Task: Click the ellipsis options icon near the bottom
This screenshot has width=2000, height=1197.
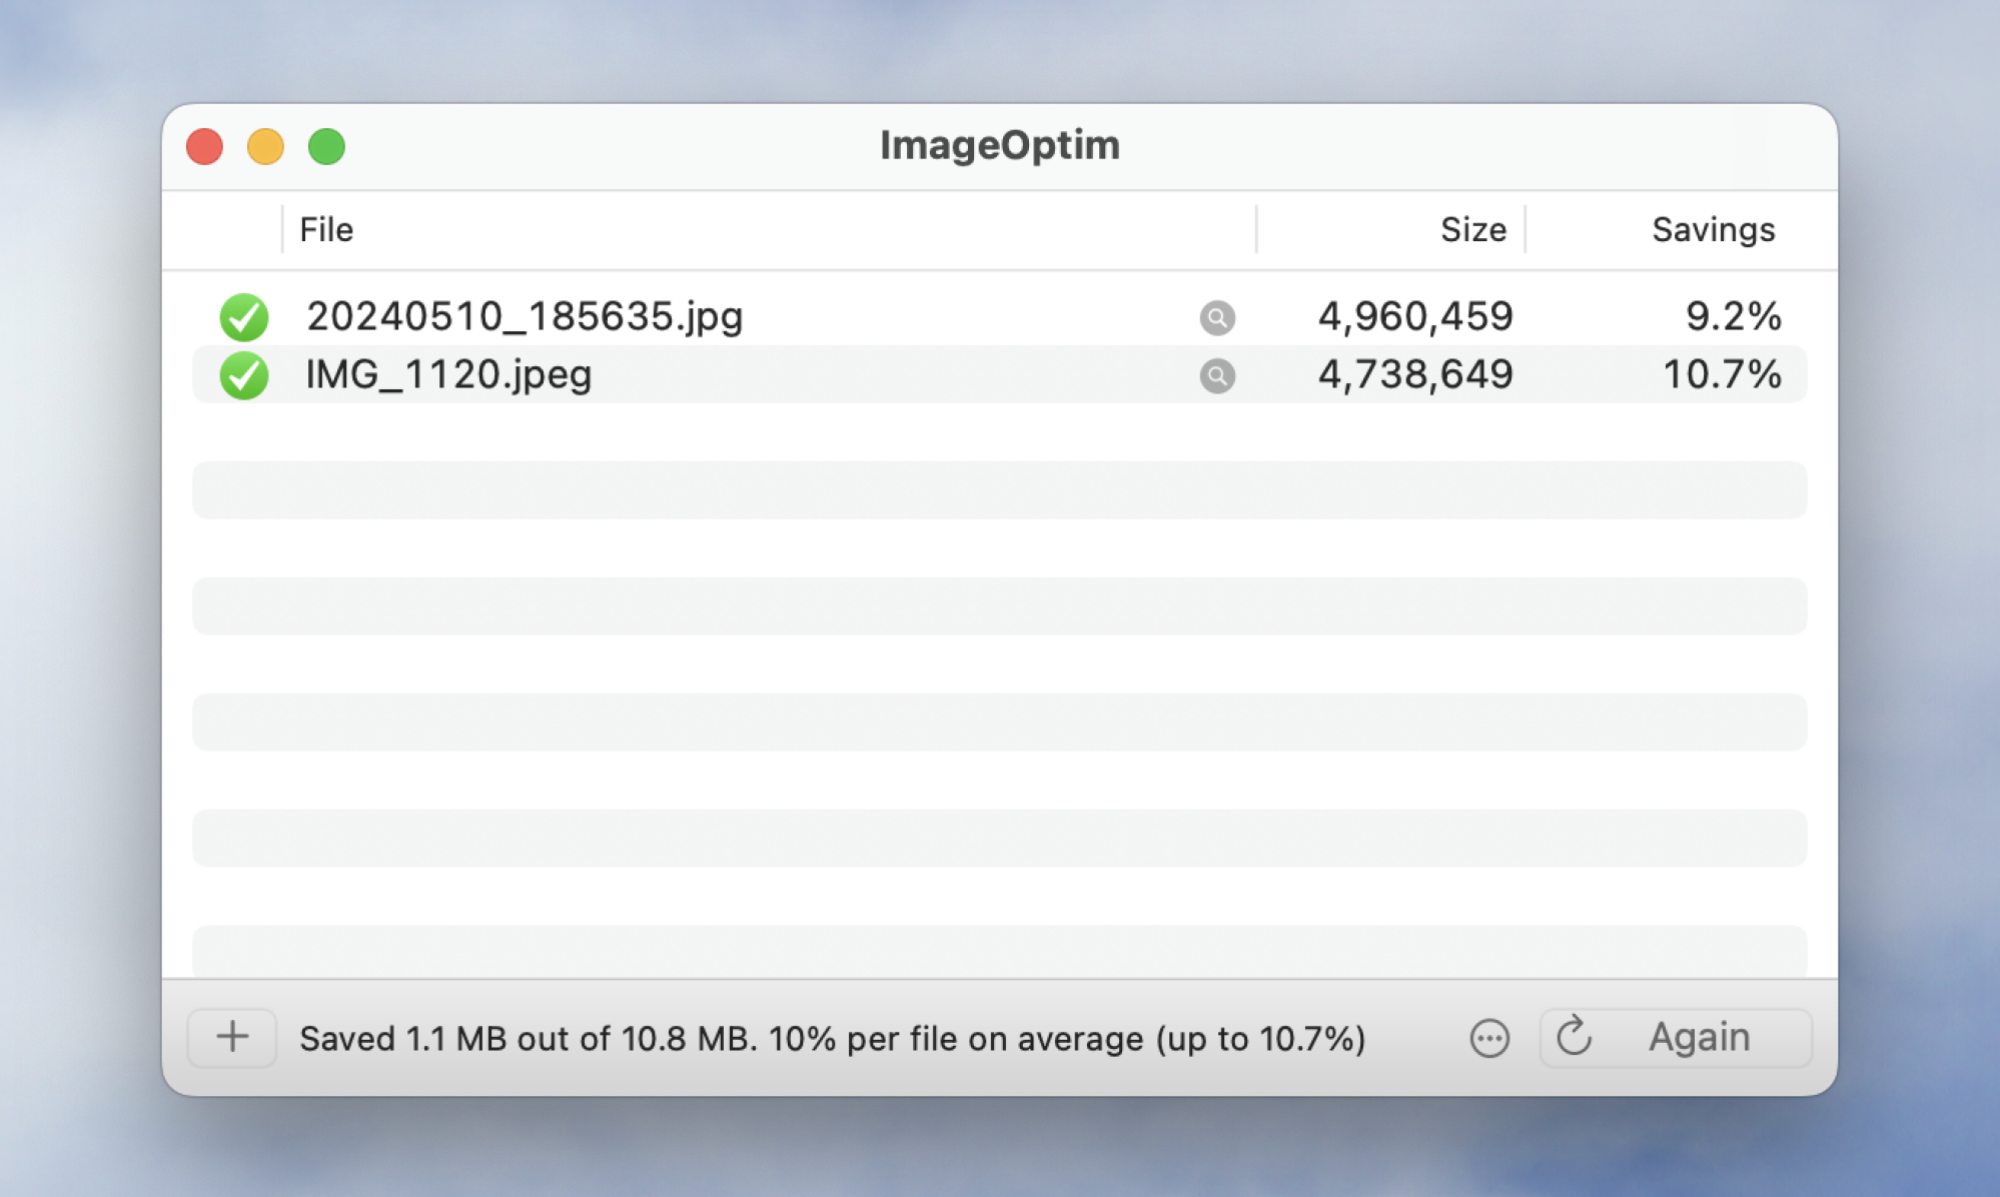Action: click(1489, 1038)
